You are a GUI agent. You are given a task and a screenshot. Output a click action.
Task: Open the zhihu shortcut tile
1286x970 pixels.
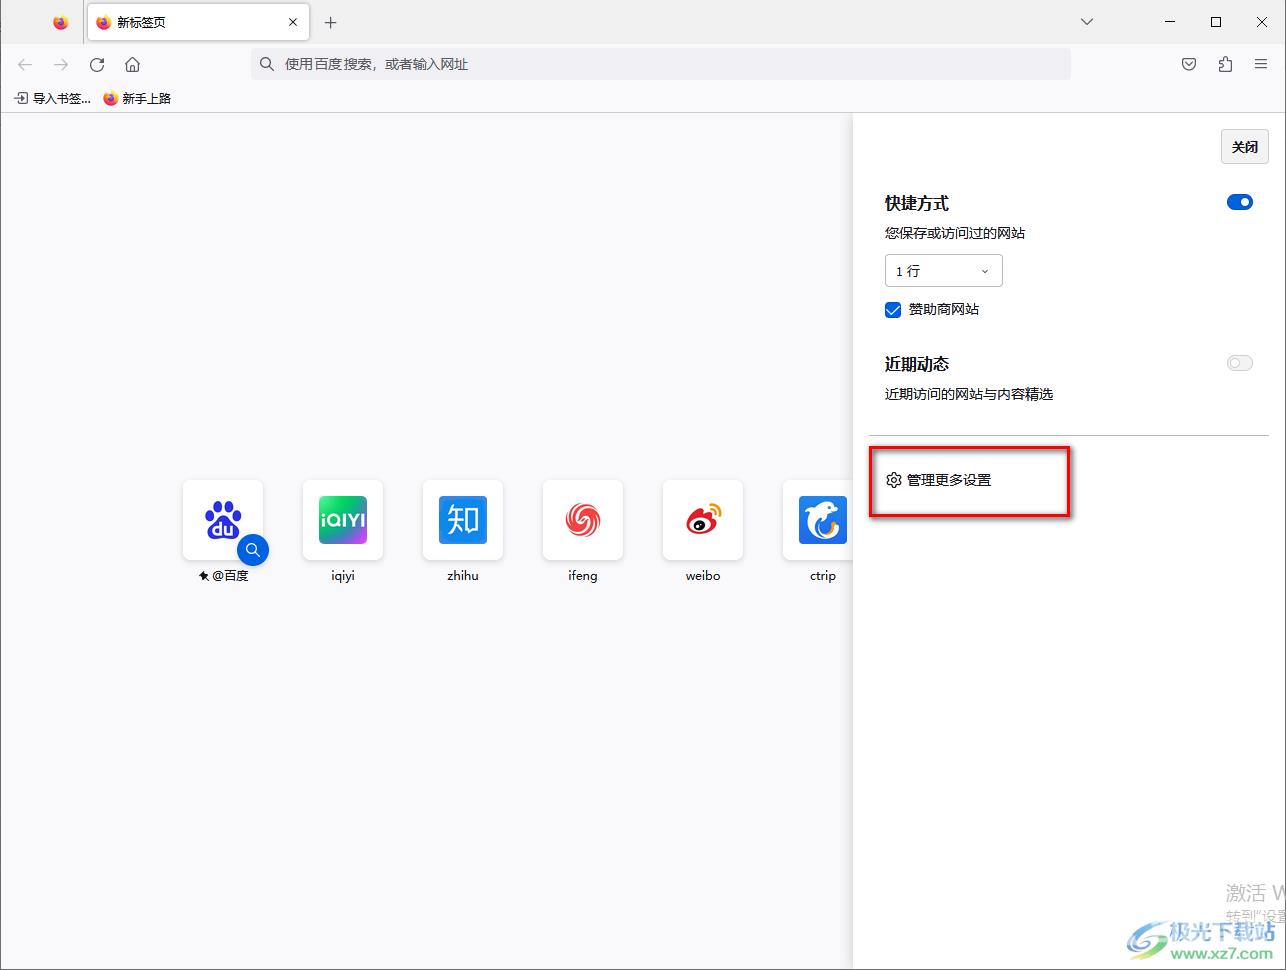[463, 520]
